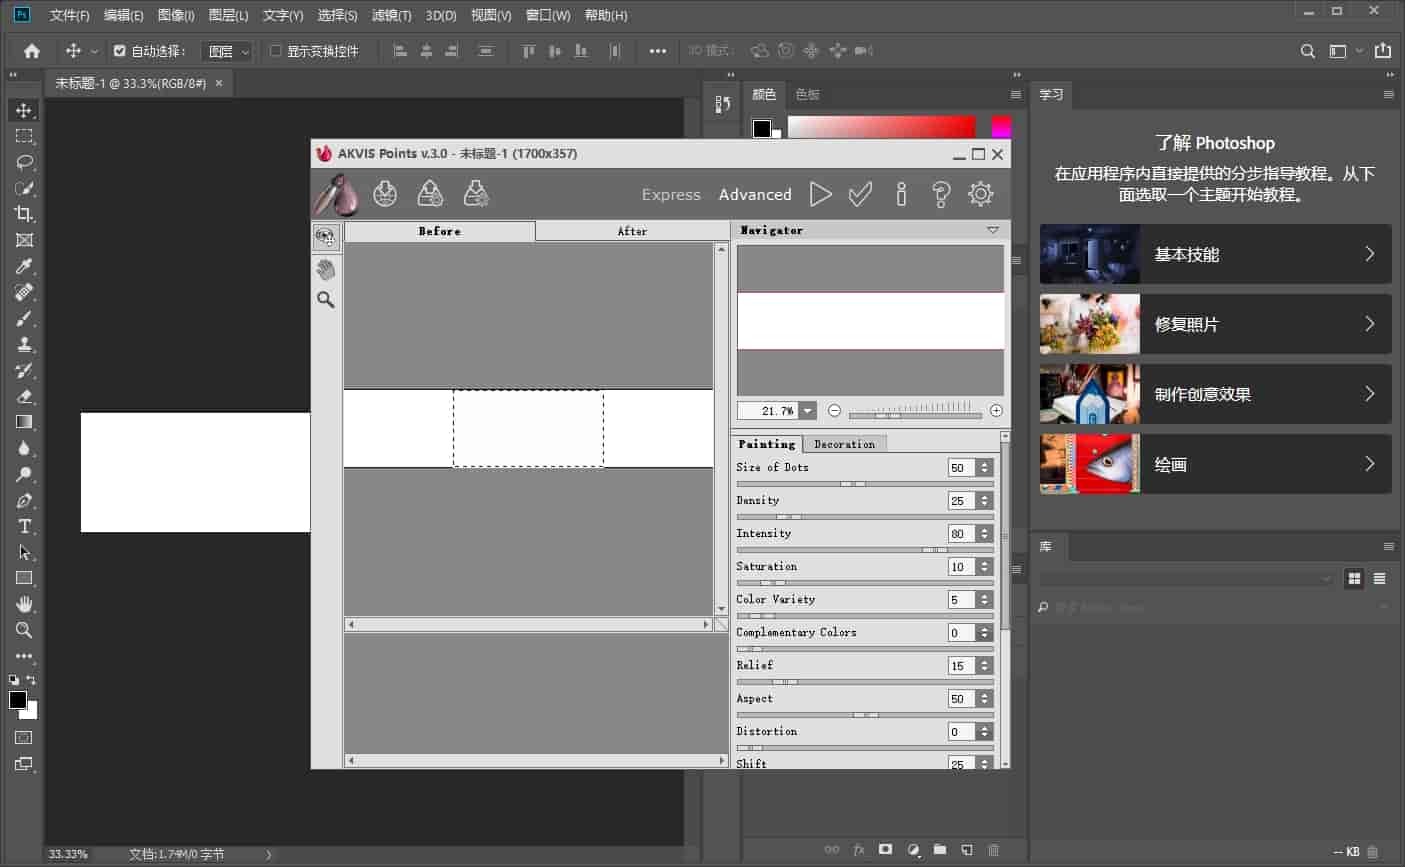Switch to the 色板 tab
This screenshot has width=1405, height=867.
(807, 94)
